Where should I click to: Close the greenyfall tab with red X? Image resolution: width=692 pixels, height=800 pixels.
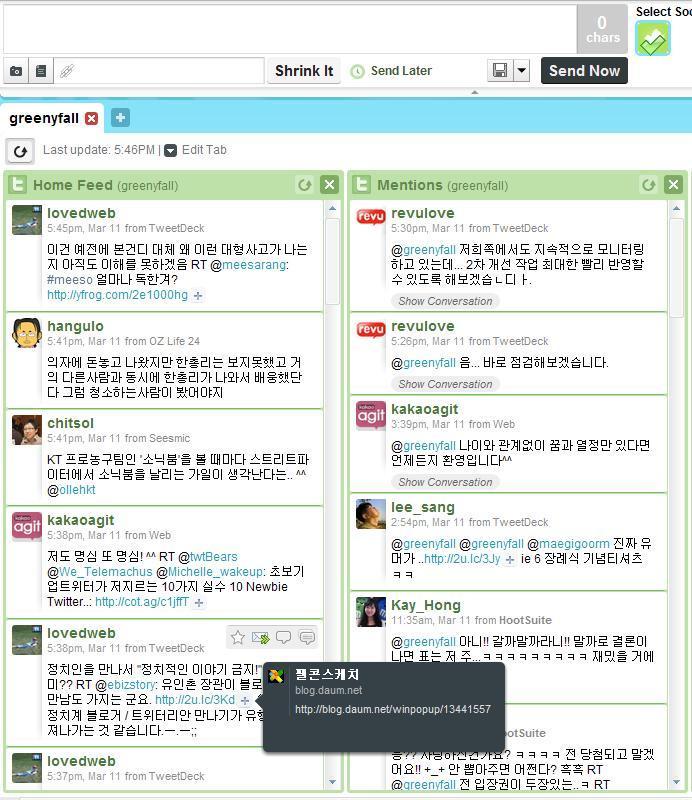(x=91, y=118)
